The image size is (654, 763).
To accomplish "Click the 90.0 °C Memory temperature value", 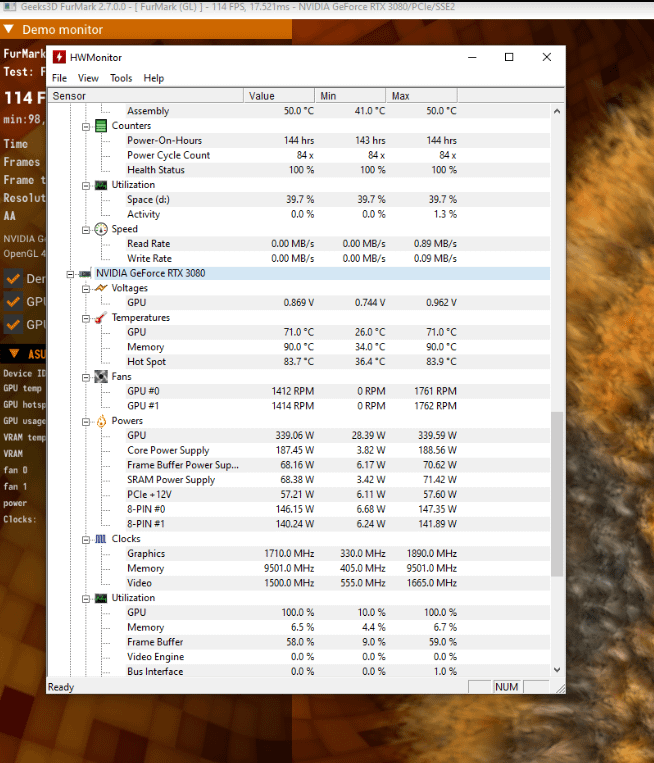I will 298,347.
